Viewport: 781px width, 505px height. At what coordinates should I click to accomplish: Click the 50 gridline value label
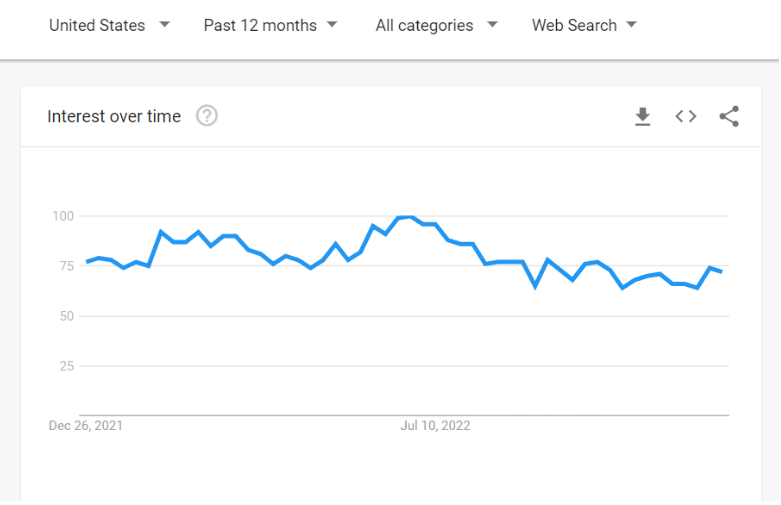tap(67, 316)
